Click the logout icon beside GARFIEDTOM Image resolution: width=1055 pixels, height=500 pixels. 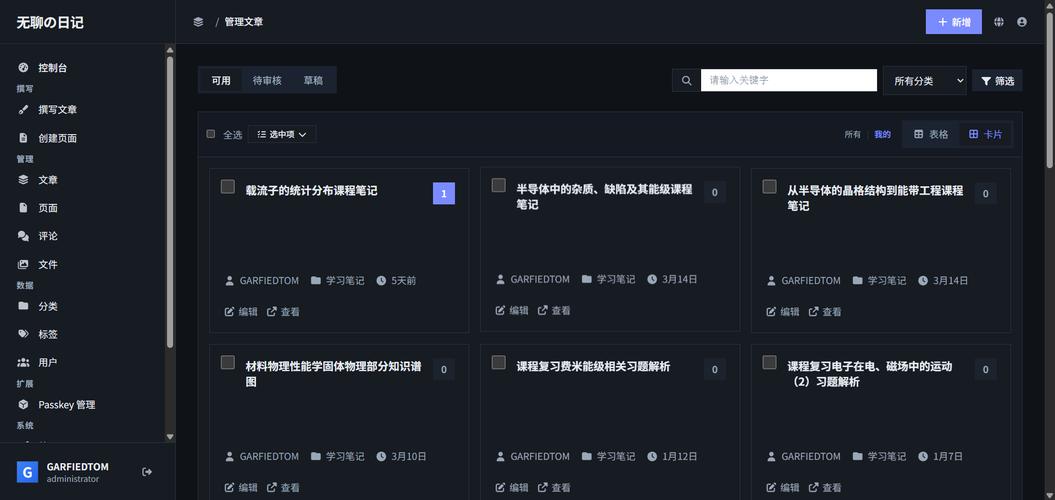coord(147,472)
